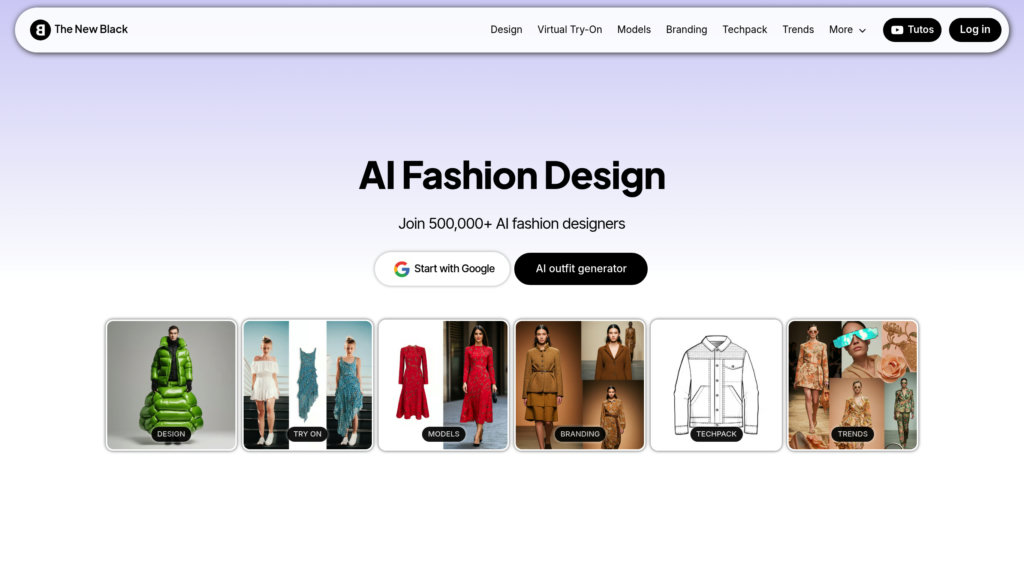Screen dimensions: 1024x576
Task: Expand the More menu chevron
Action: (x=862, y=31)
